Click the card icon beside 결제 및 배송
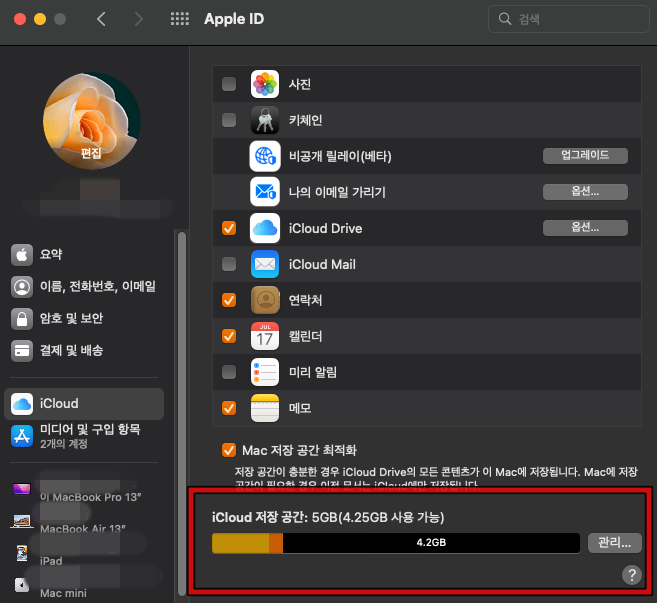Screen dimensions: 657x603 click(22, 350)
